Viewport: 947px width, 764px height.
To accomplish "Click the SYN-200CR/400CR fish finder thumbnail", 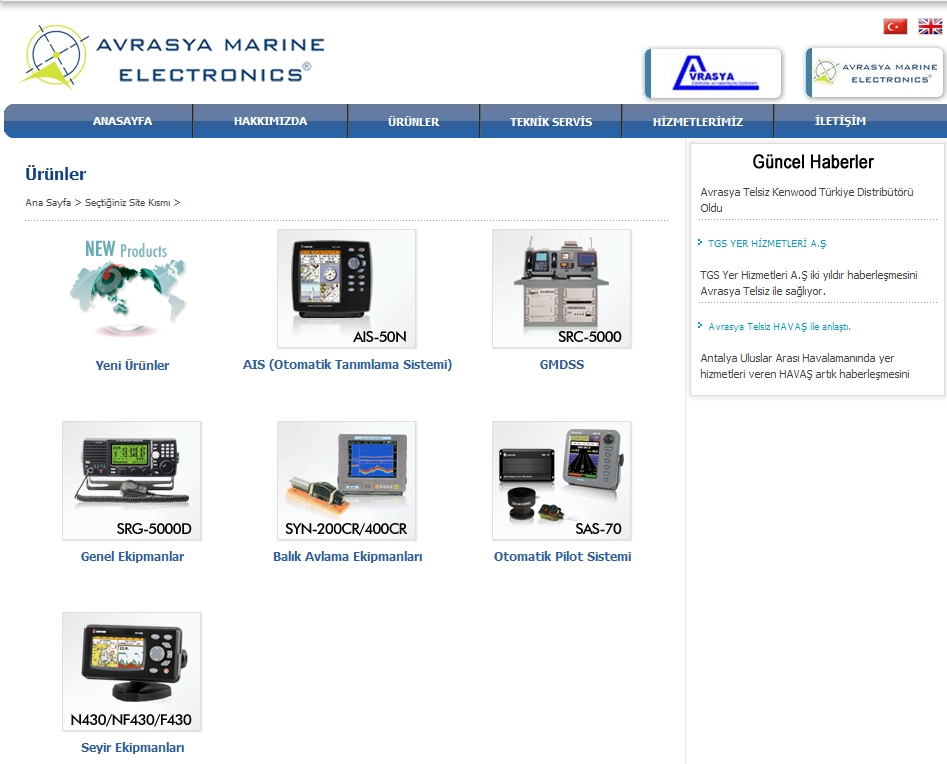I will (x=347, y=481).
